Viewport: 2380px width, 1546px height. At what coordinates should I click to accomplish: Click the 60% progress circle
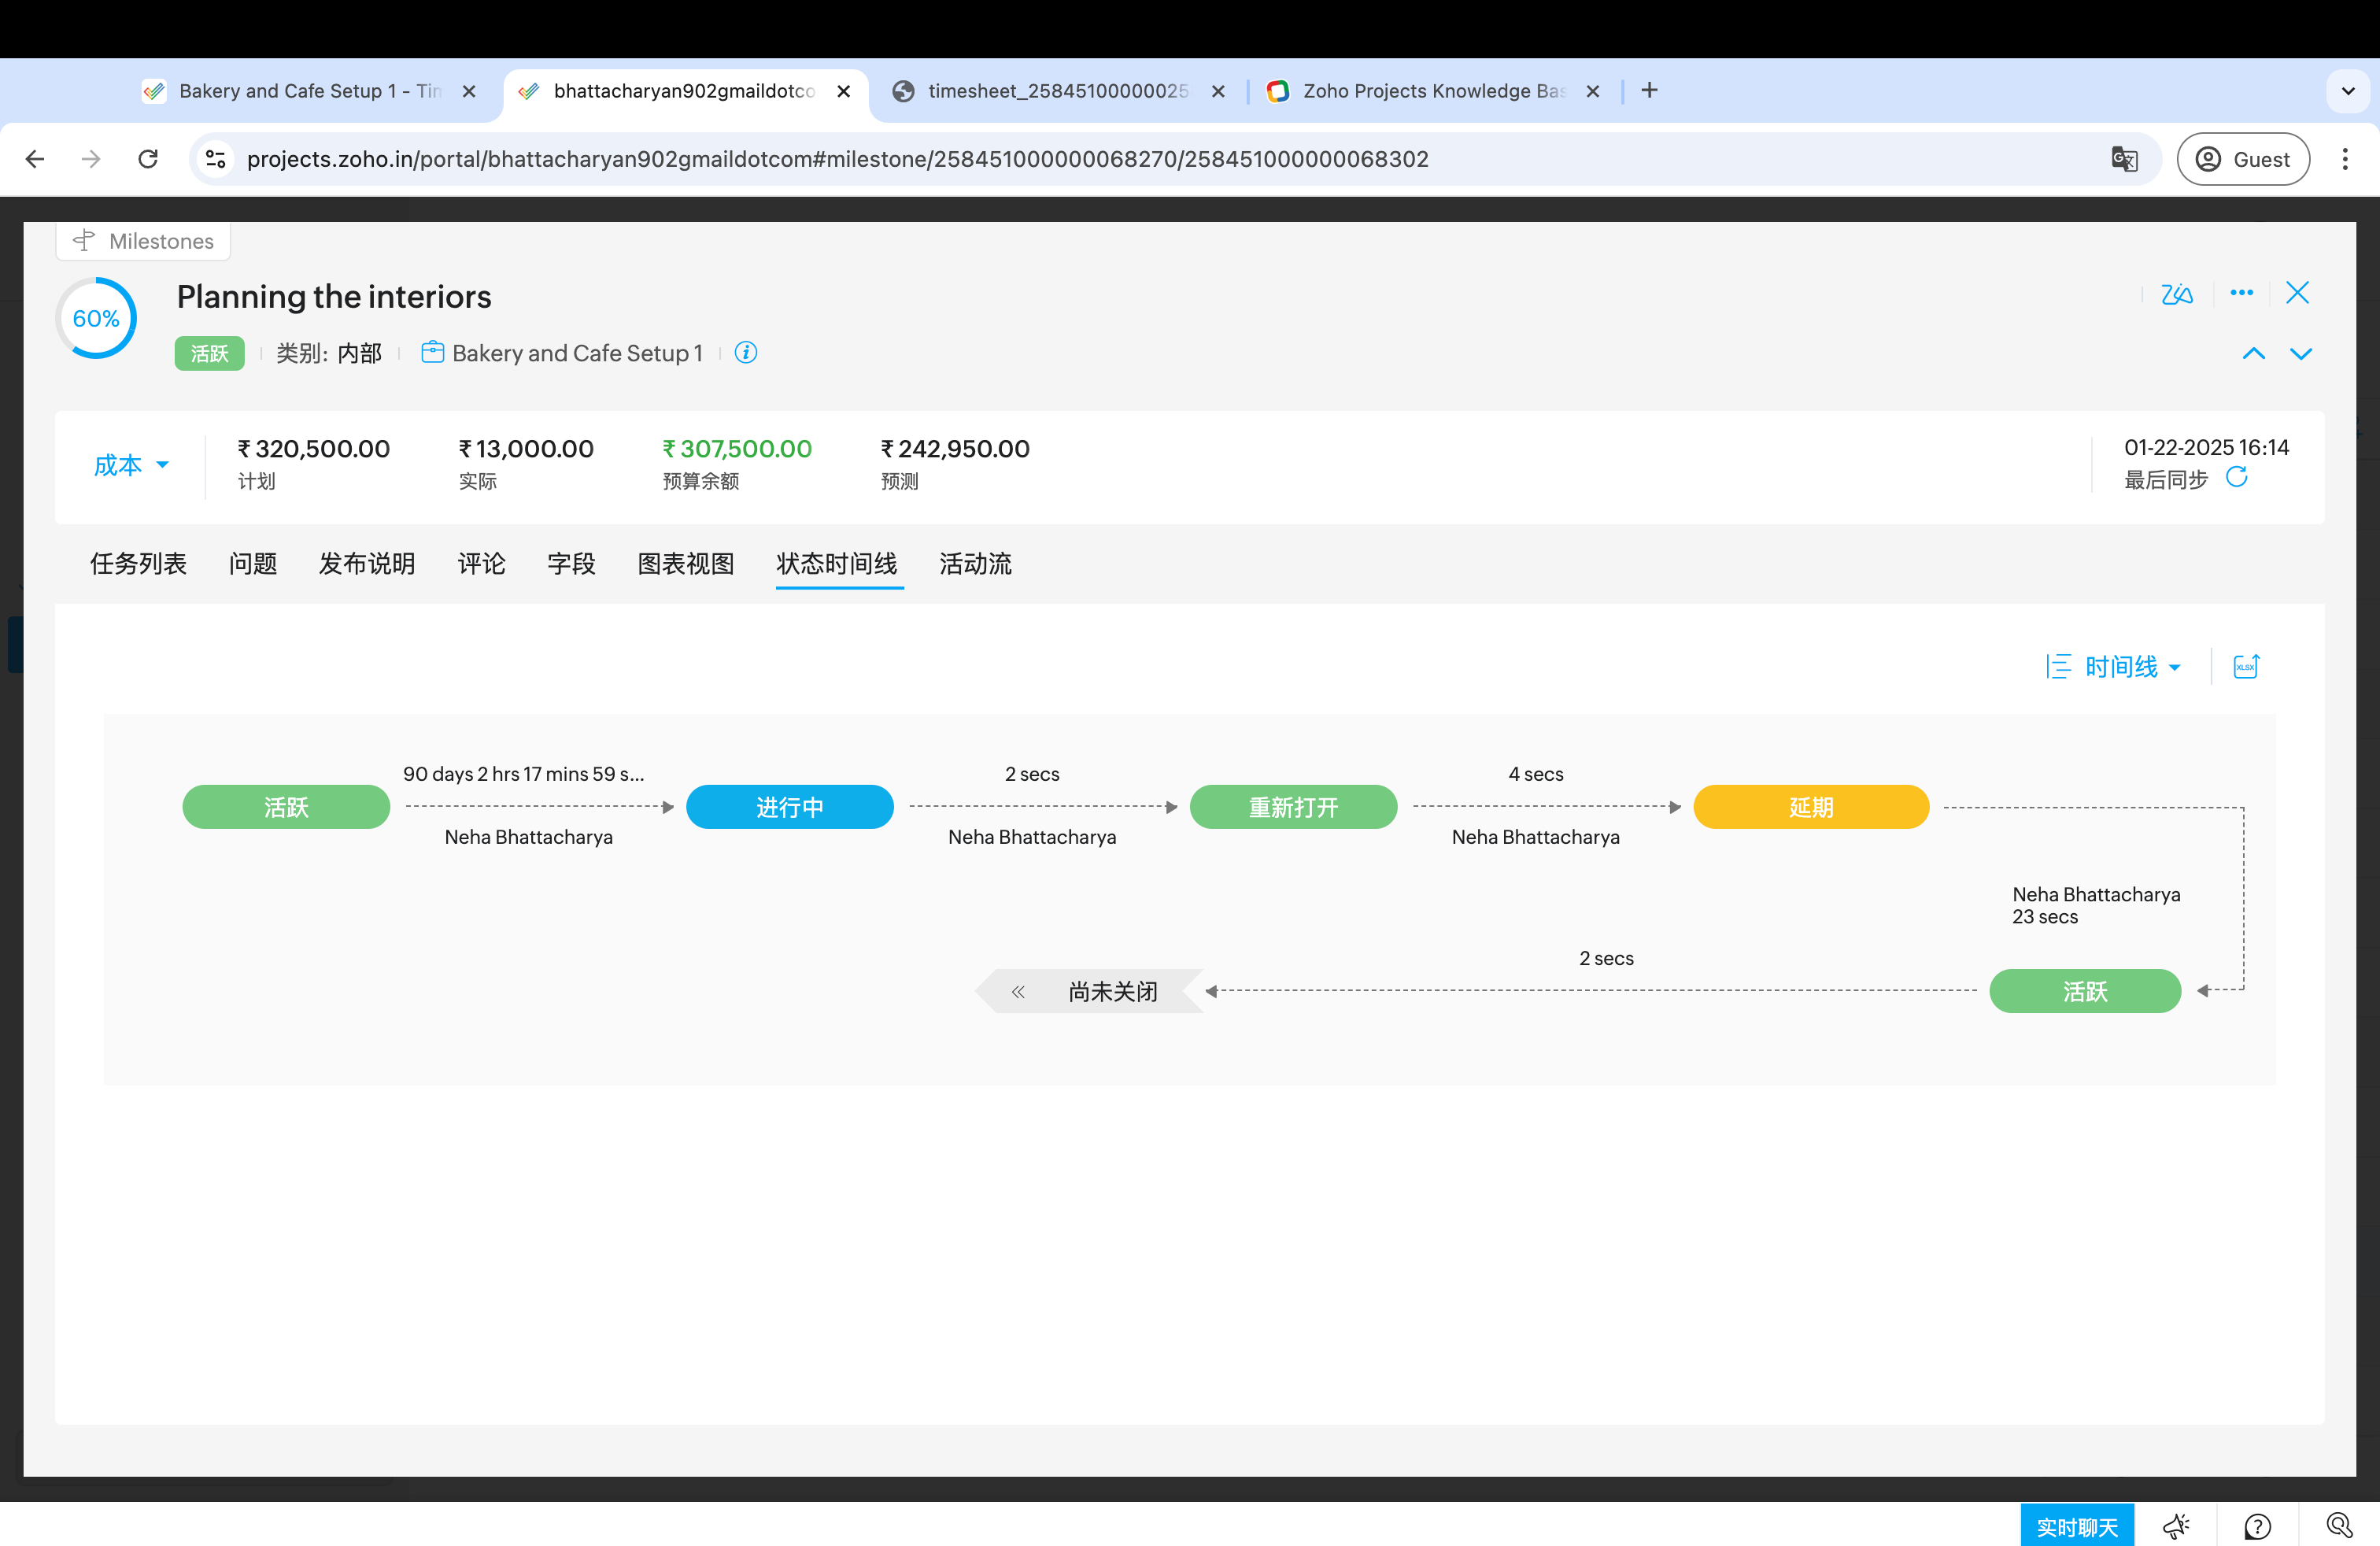pos(96,319)
